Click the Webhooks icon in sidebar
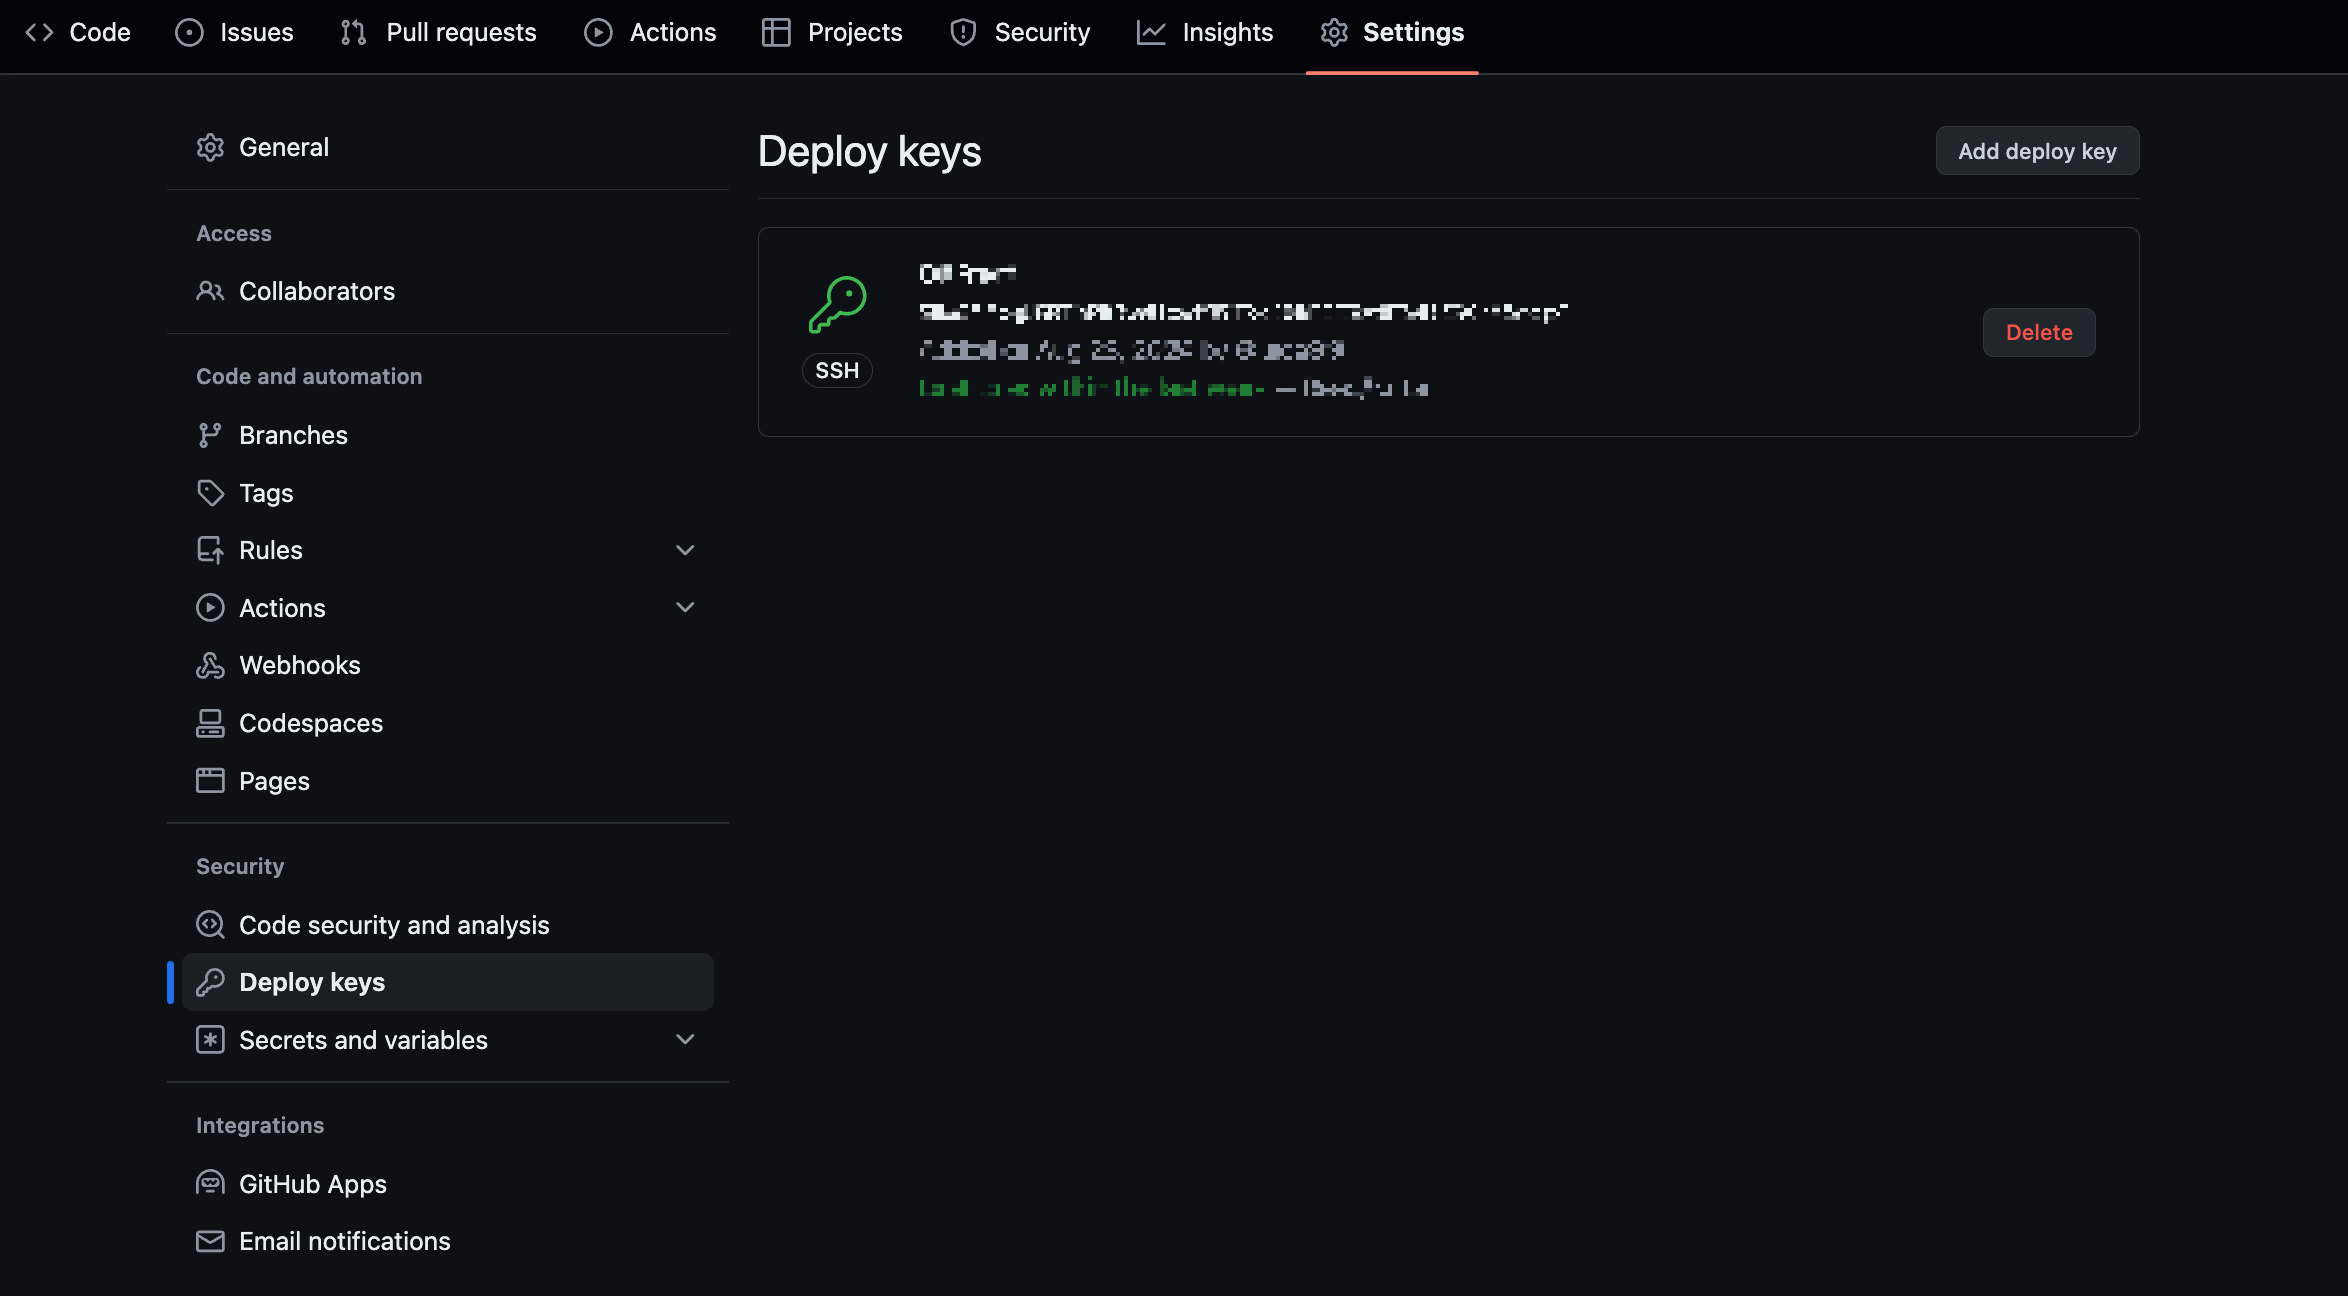This screenshot has height=1296, width=2348. coord(210,666)
